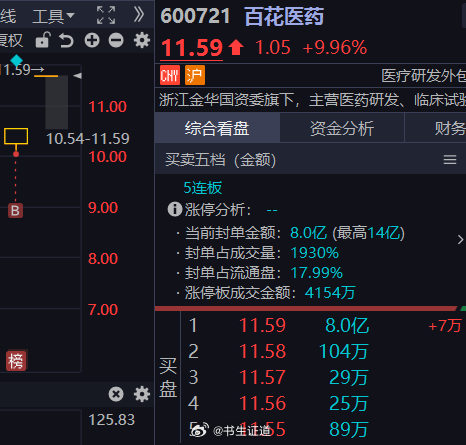
Task: Zoom out the chart with minus icon
Action: pyautogui.click(x=116, y=41)
